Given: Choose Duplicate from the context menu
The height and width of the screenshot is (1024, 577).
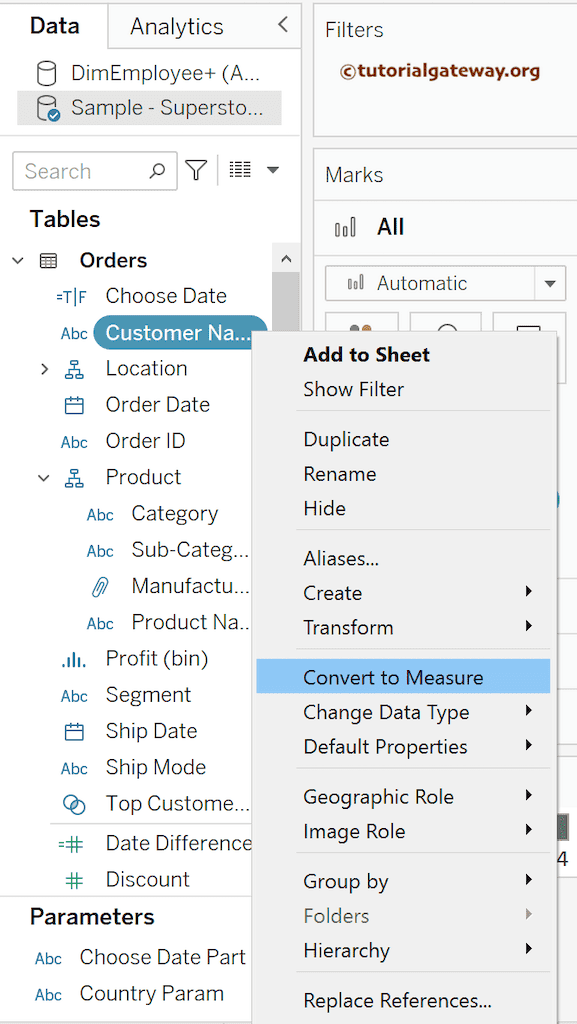Looking at the screenshot, I should (345, 439).
